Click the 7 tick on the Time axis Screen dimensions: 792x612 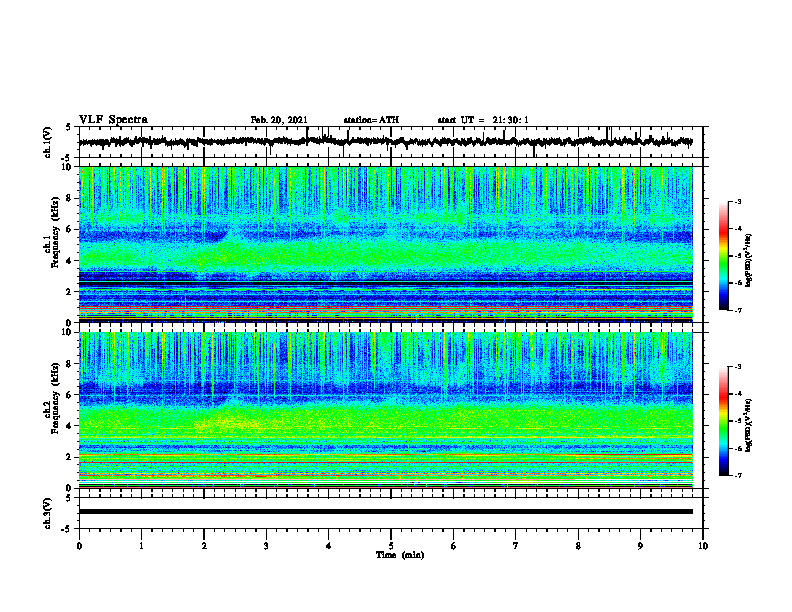516,546
